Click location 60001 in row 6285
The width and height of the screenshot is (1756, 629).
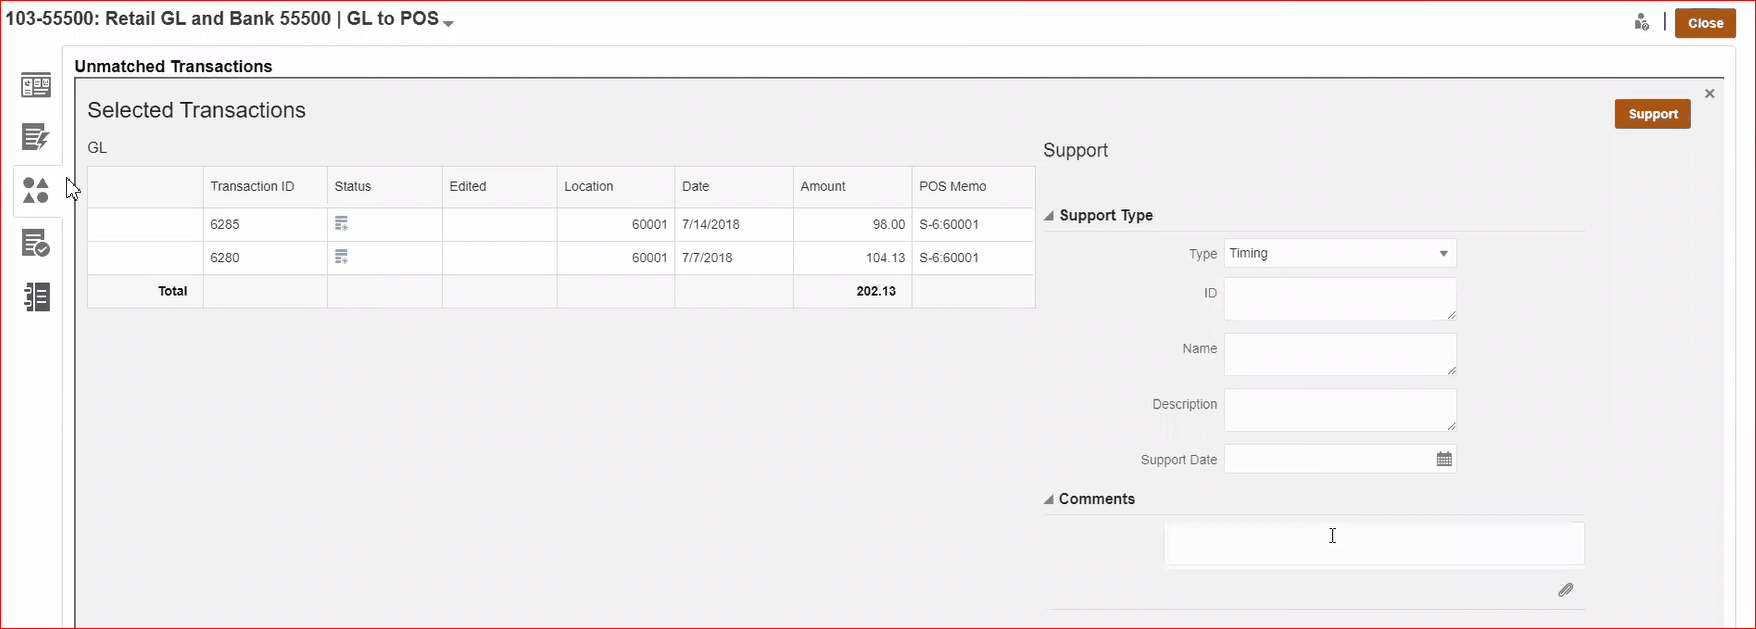tap(616, 225)
